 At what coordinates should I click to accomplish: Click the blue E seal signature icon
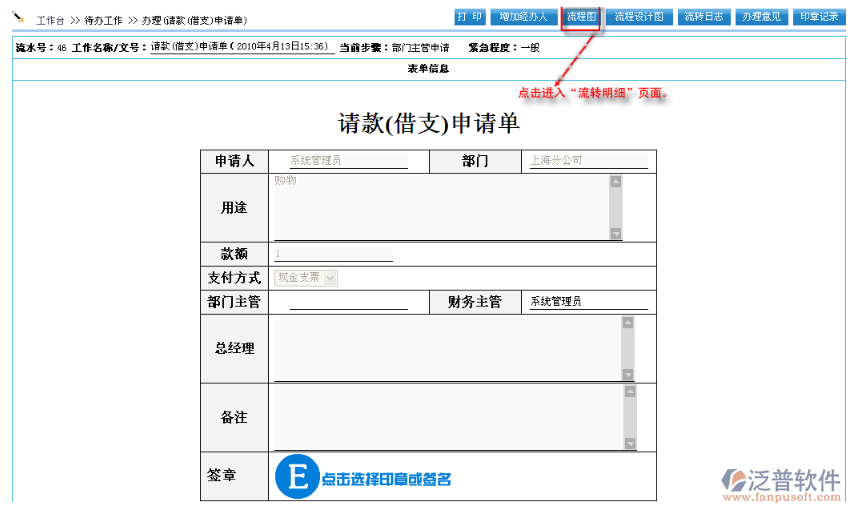point(296,477)
